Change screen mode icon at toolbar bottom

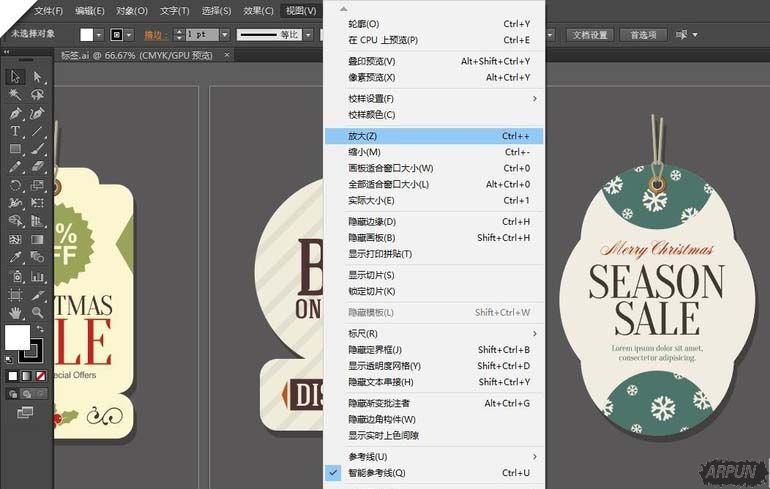pyautogui.click(x=25, y=412)
